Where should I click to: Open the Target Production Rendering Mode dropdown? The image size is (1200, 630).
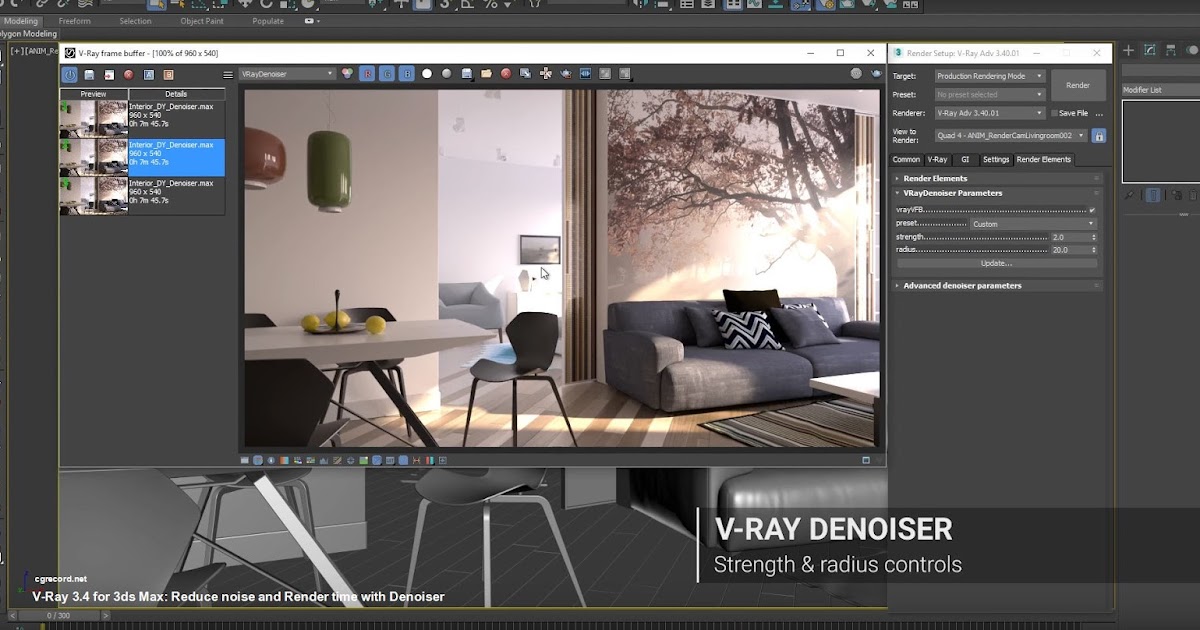click(x=990, y=76)
